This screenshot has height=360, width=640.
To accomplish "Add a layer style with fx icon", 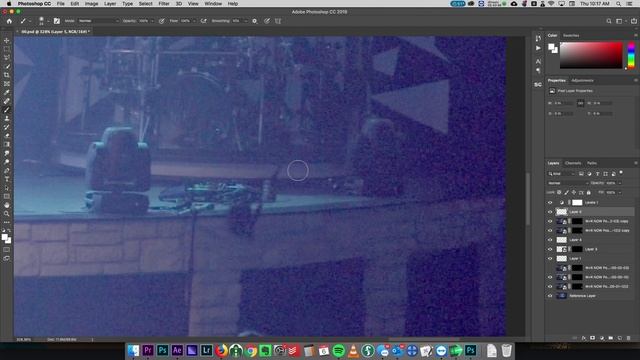I will [x=584, y=338].
